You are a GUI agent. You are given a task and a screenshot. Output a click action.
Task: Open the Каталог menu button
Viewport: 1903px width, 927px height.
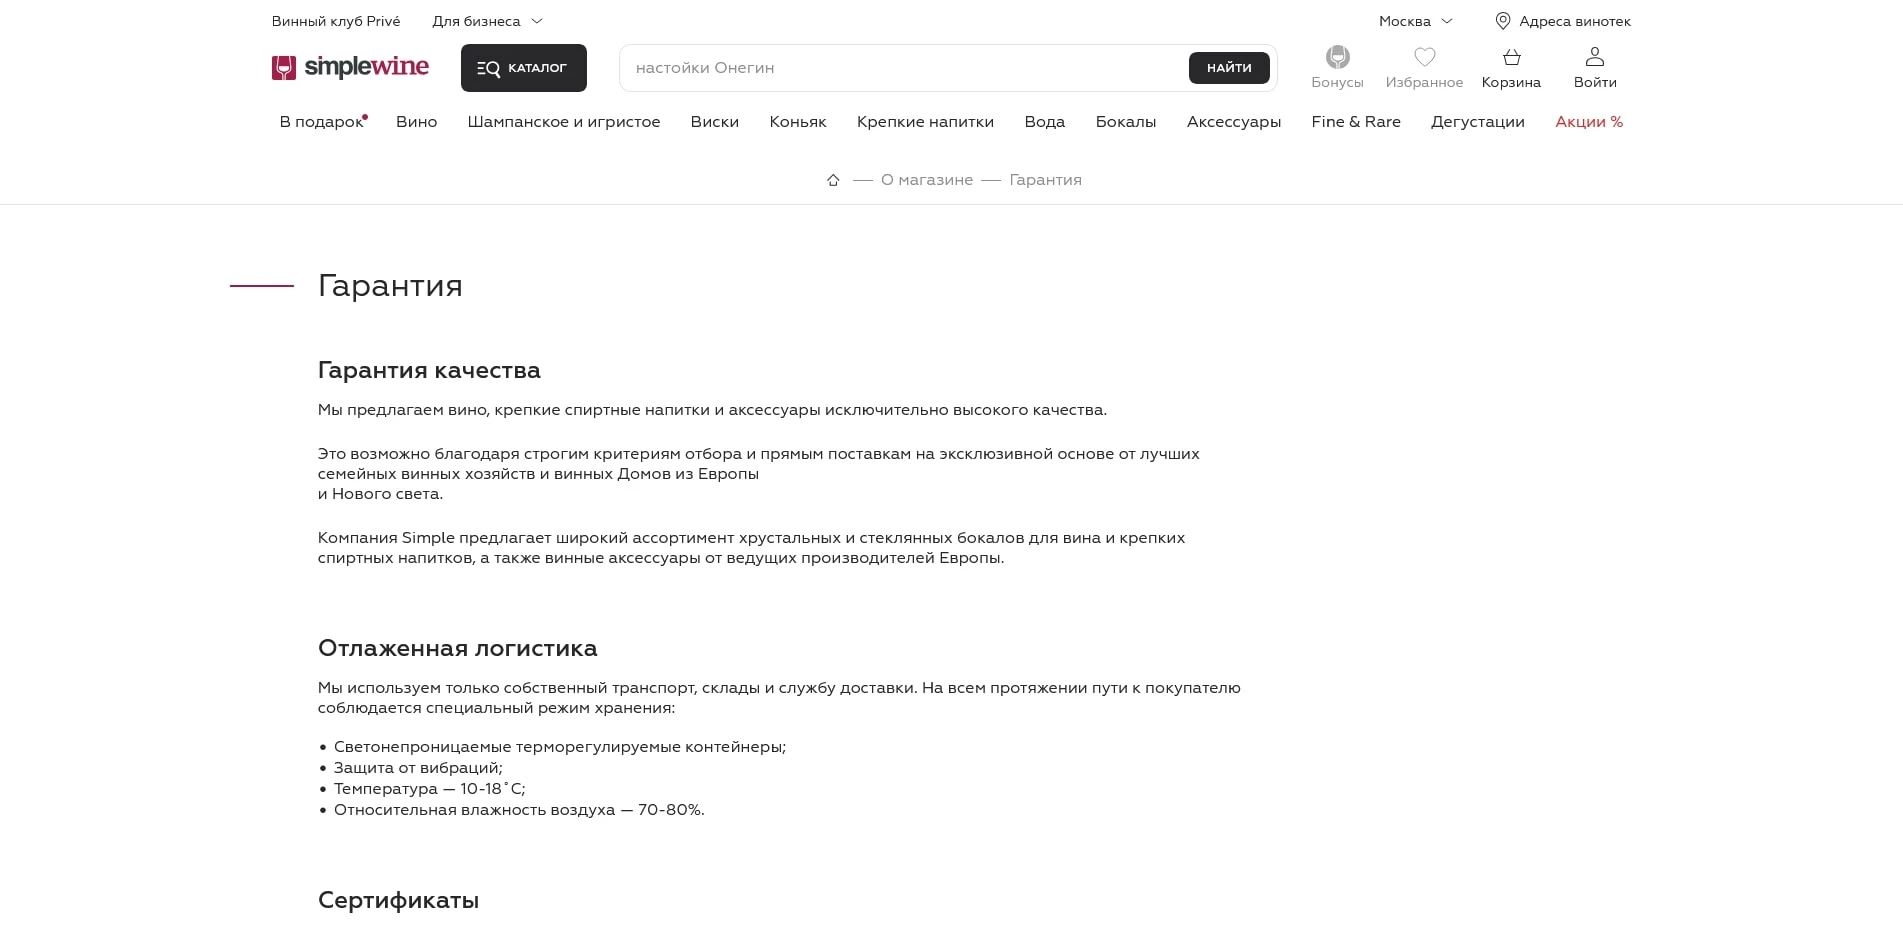[523, 68]
